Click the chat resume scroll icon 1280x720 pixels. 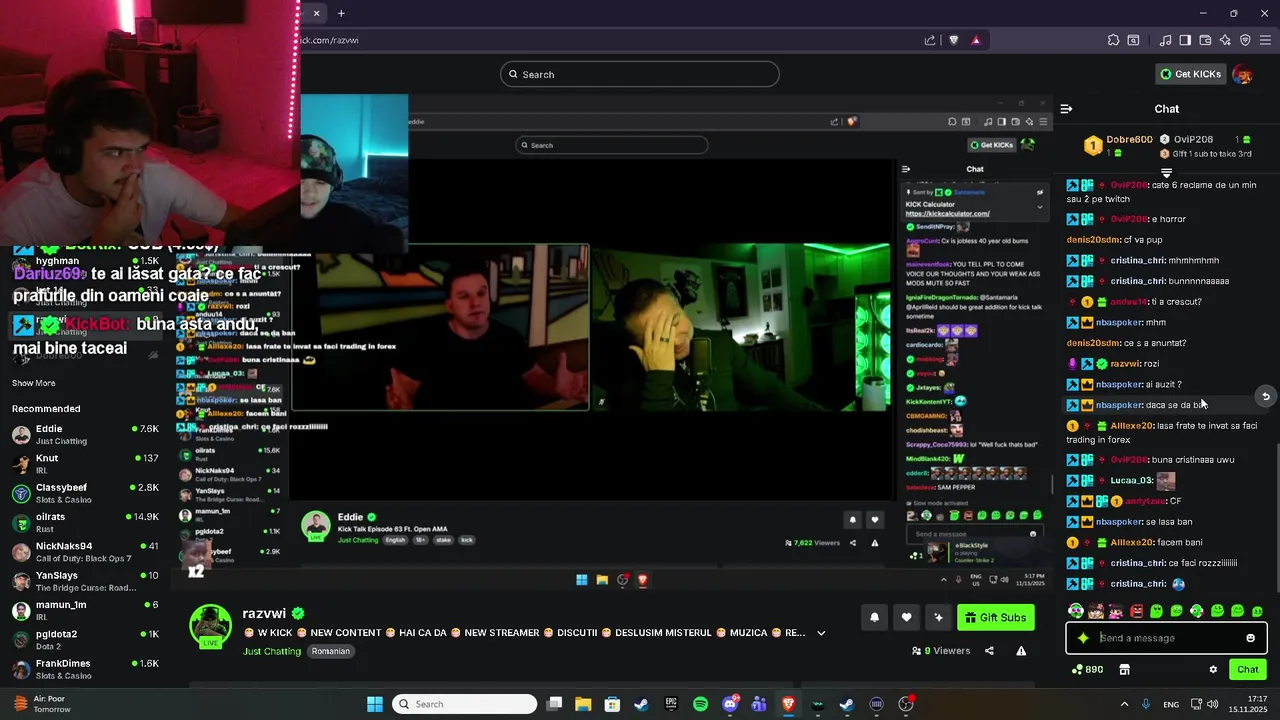1265,396
